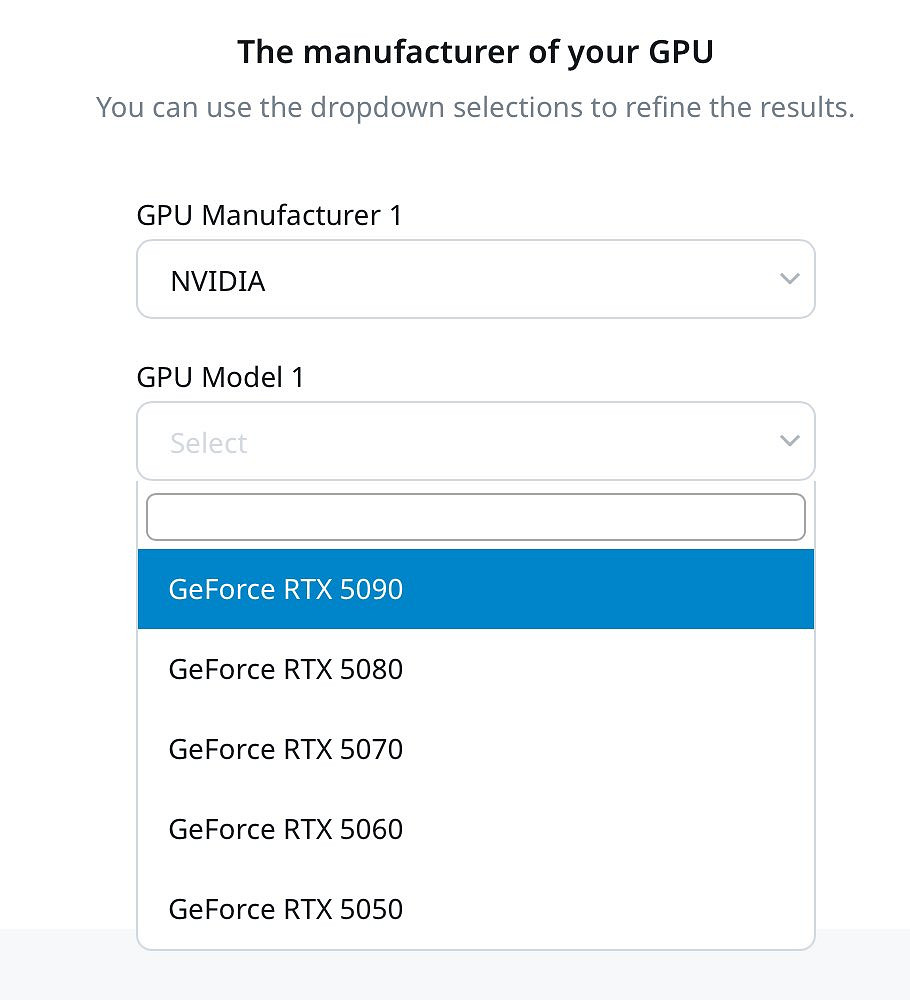
Task: Click the search box inside the model dropdown
Action: (x=475, y=516)
